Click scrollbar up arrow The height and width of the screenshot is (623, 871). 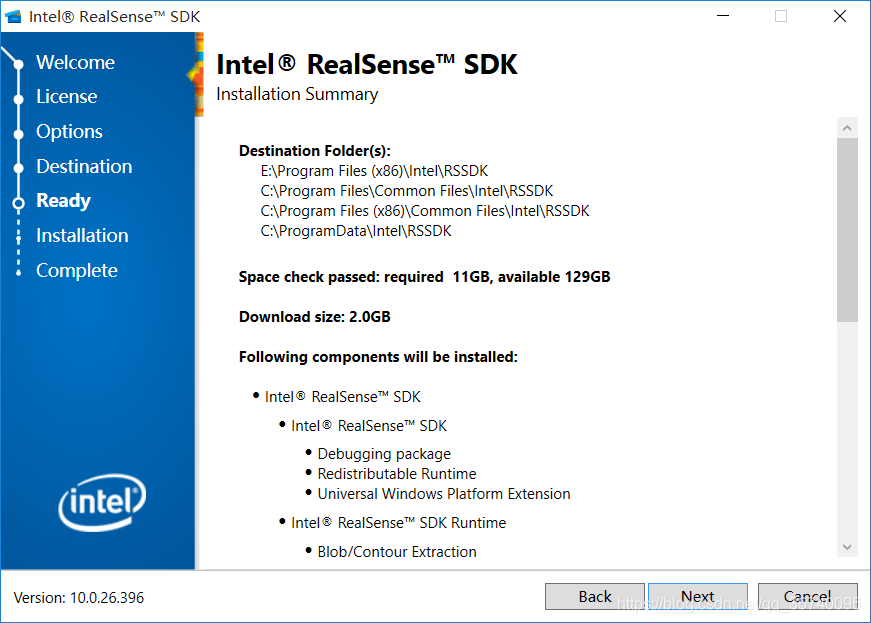[847, 128]
